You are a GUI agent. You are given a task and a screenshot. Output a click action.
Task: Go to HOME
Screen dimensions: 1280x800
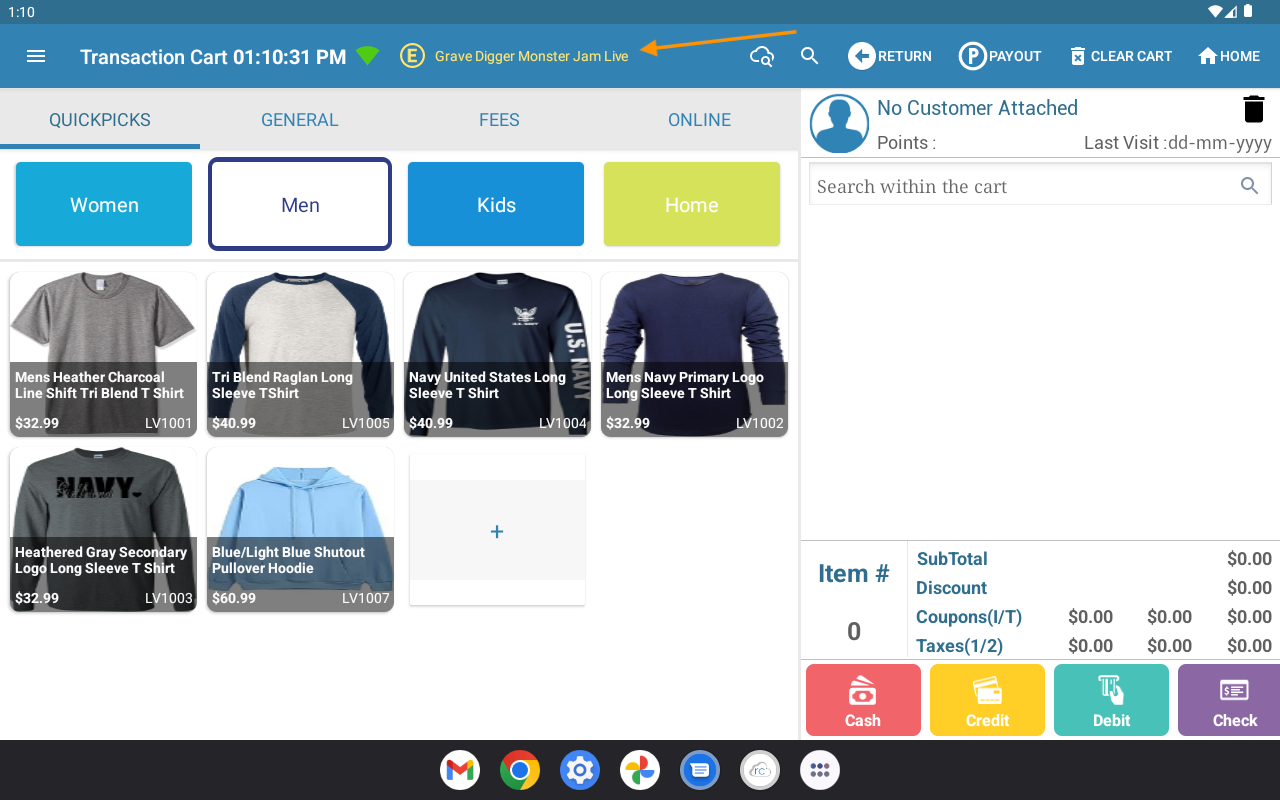(x=1229, y=56)
